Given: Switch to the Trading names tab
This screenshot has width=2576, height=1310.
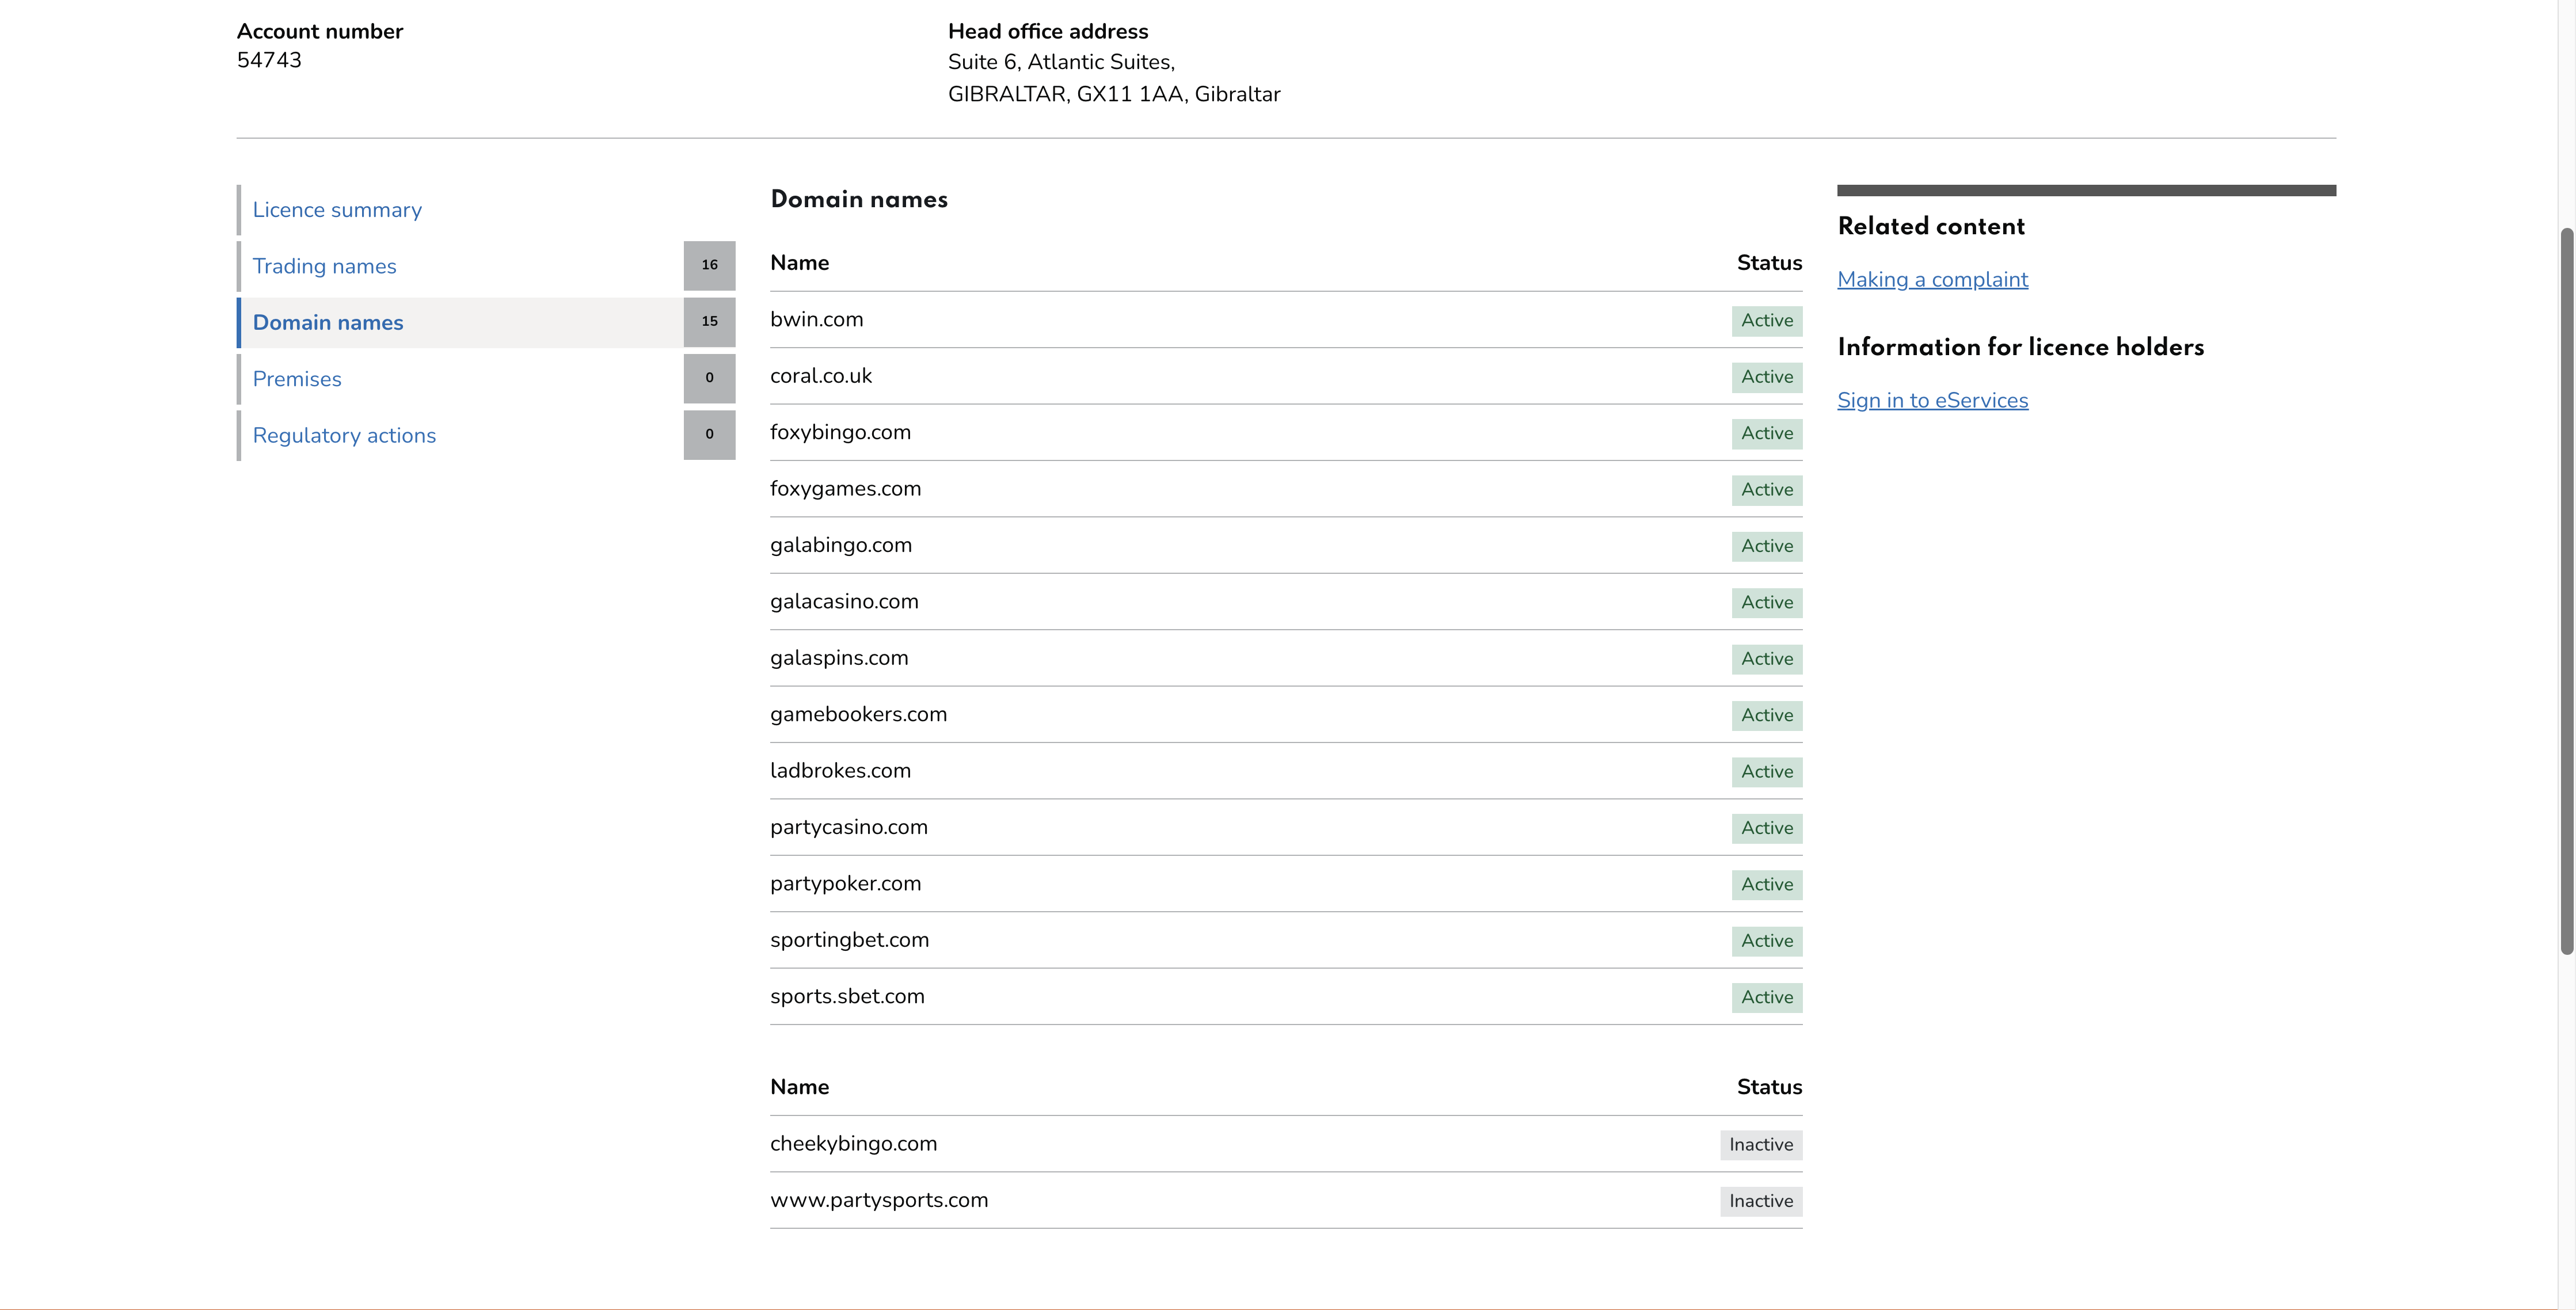Looking at the screenshot, I should click(x=324, y=266).
